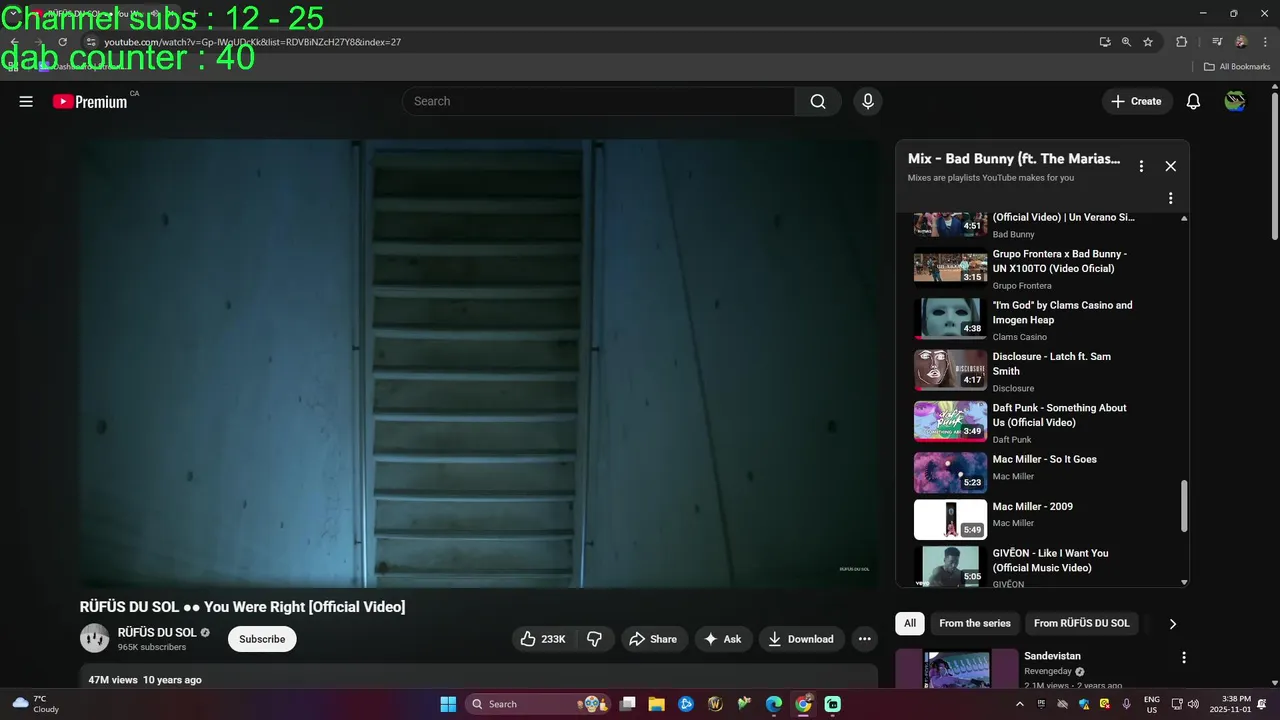The image size is (1280, 720).
Task: Switch to Chrome on the taskbar
Action: tap(803, 704)
